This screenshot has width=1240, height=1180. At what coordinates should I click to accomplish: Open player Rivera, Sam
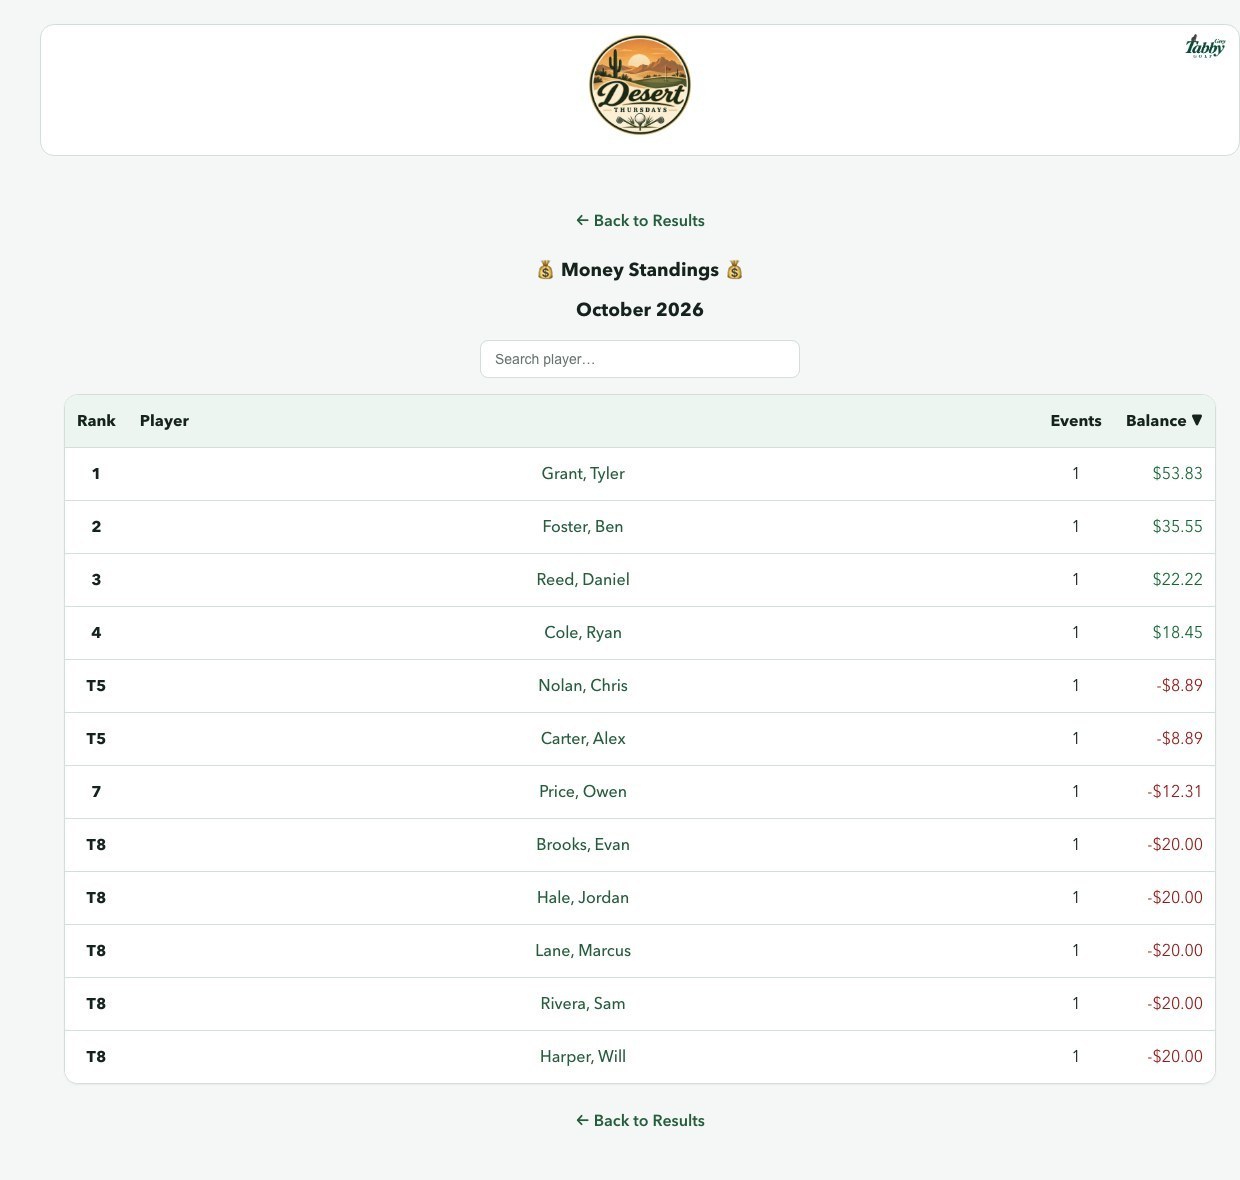(583, 1004)
